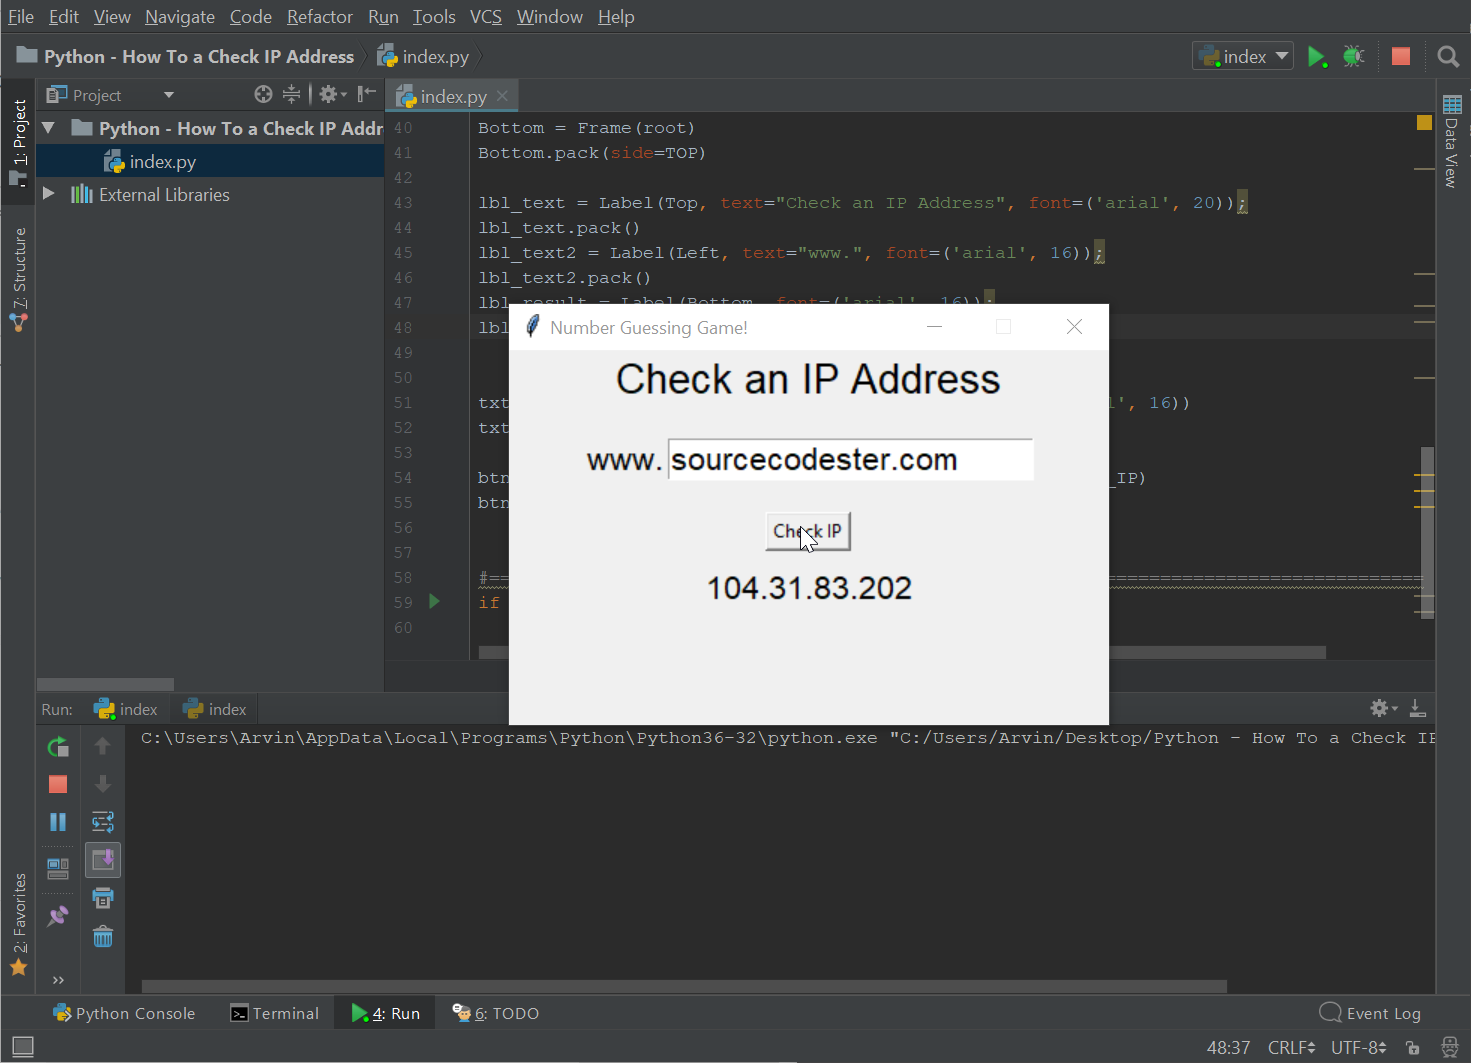
Task: Collapse all nodes in the Project view
Action: coord(291,94)
